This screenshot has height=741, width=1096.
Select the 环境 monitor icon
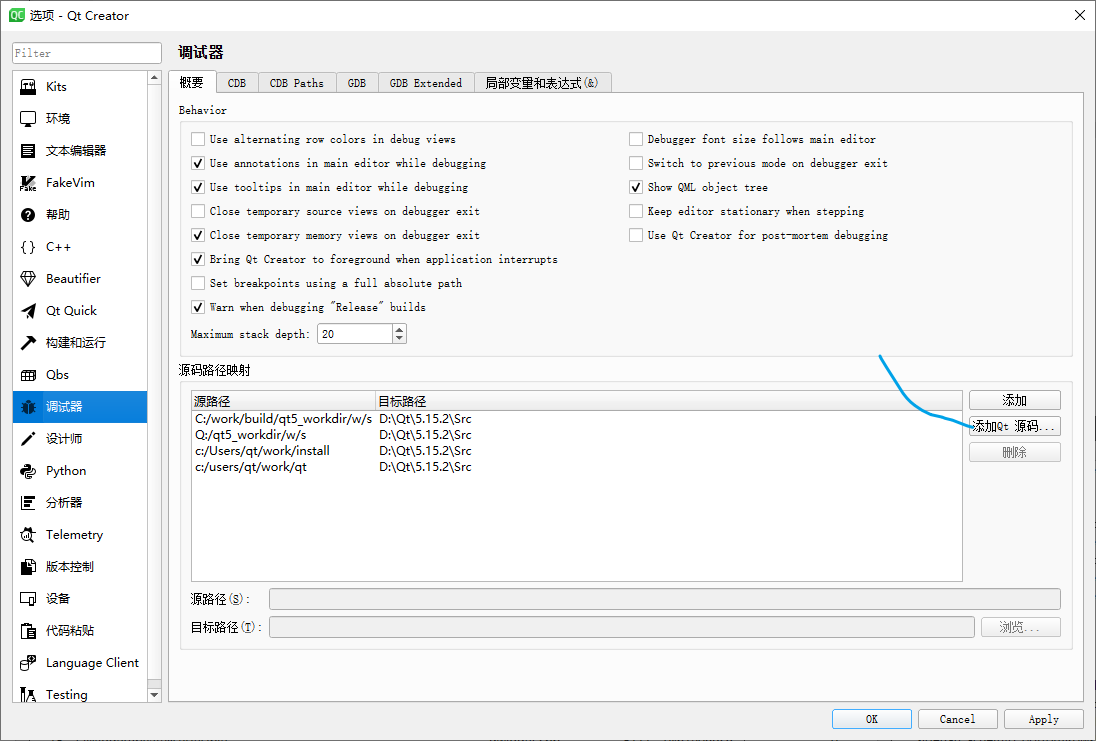tap(28, 119)
